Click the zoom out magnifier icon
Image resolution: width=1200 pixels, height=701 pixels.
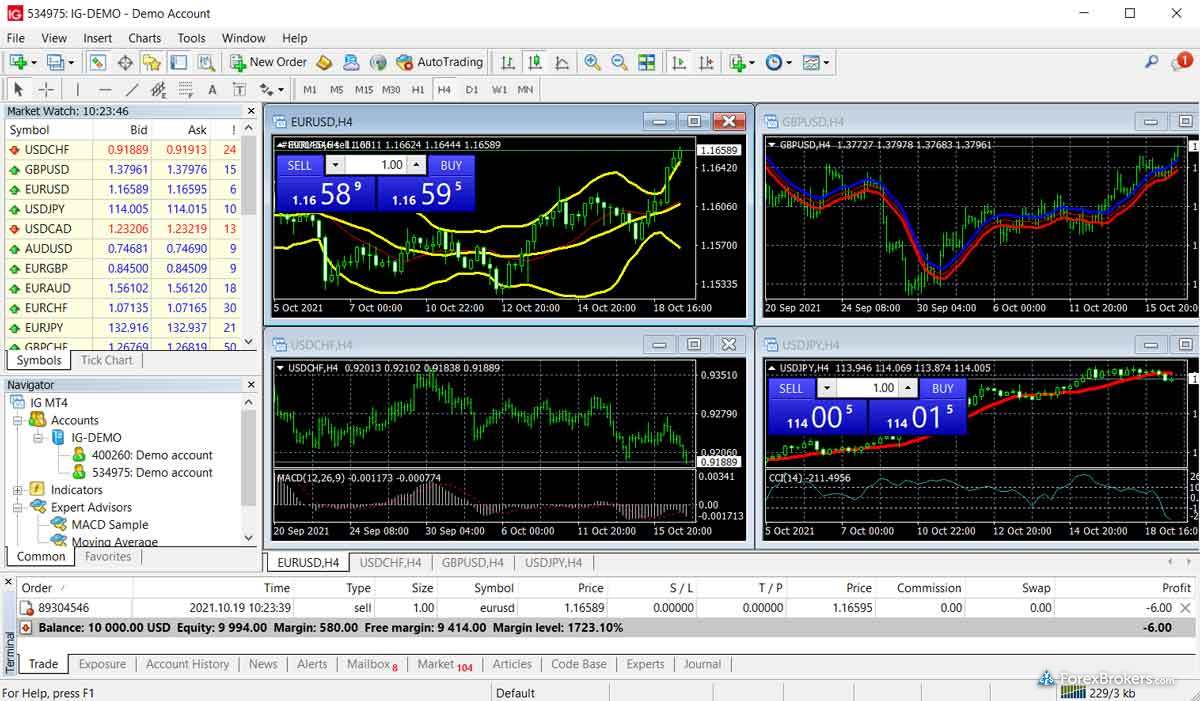tap(619, 62)
